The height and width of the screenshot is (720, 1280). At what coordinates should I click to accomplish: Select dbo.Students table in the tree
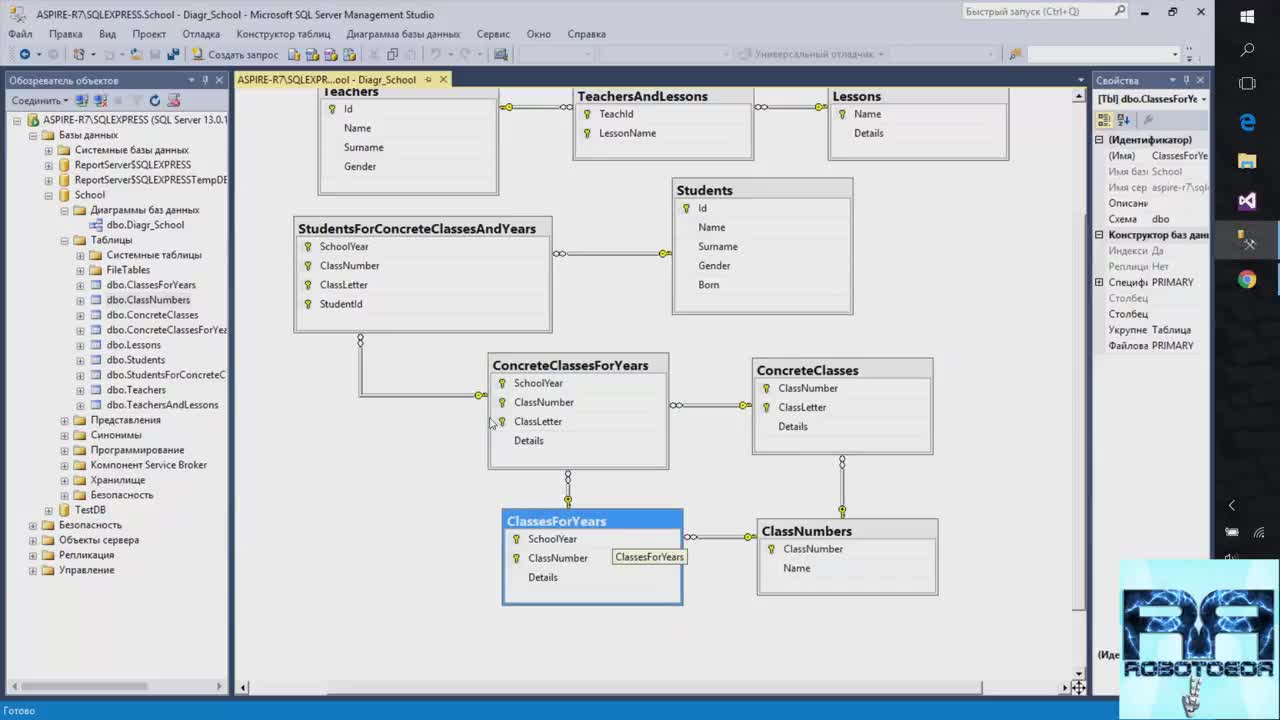pos(135,360)
